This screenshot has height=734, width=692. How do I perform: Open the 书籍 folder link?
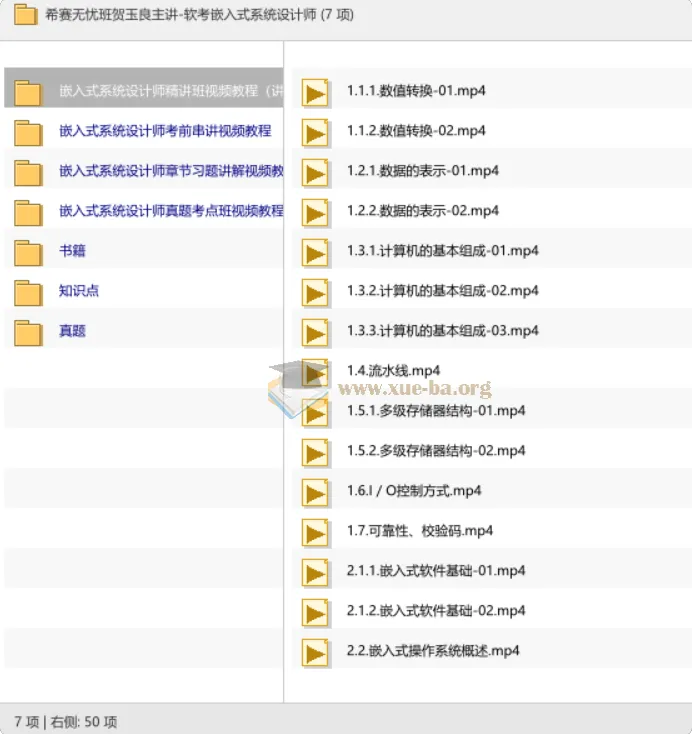click(72, 250)
